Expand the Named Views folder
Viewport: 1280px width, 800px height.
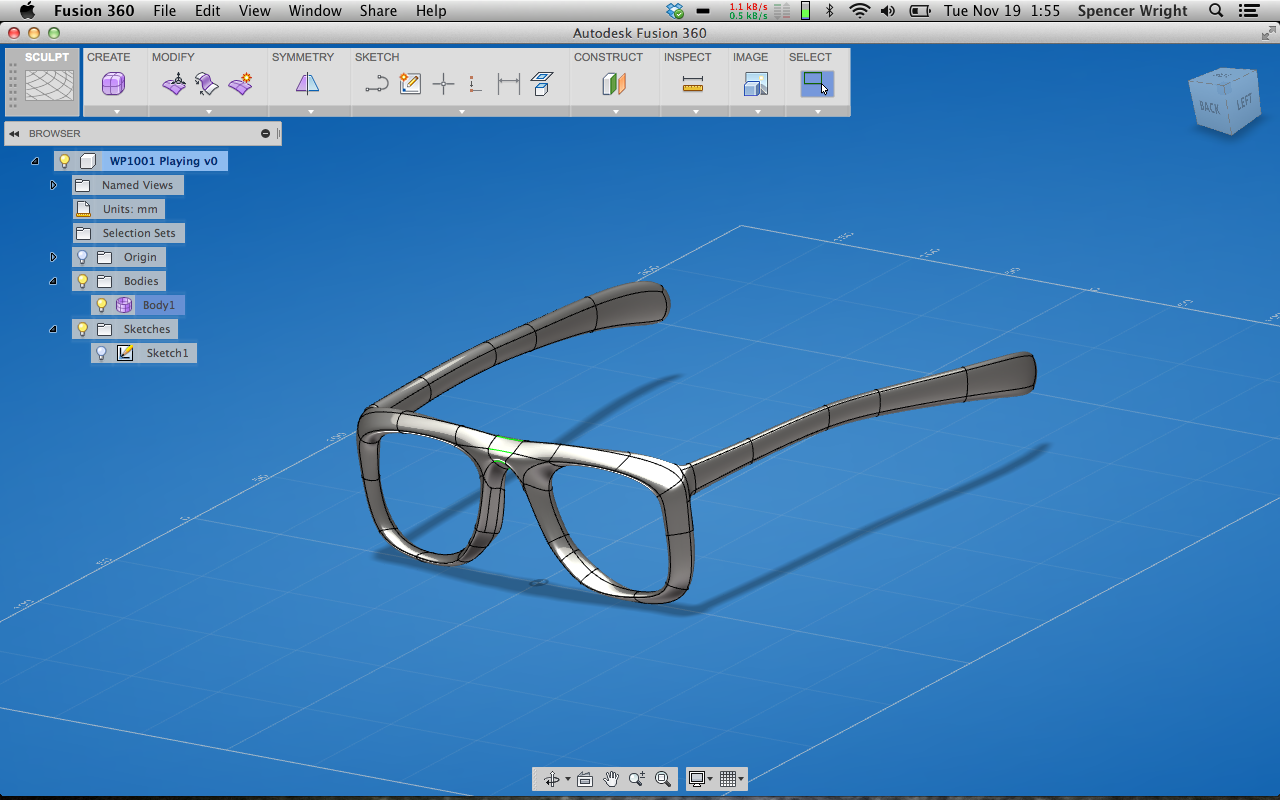point(54,185)
